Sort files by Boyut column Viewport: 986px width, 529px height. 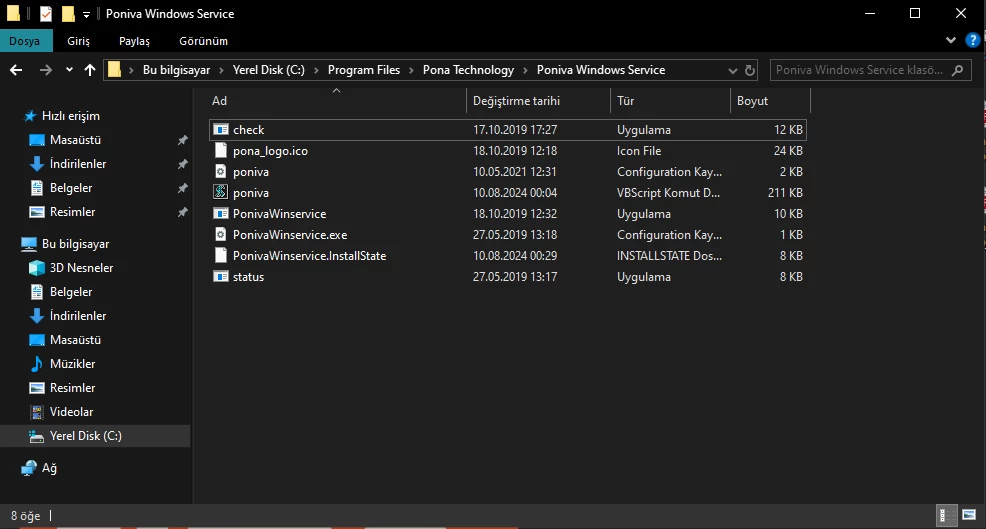(770, 101)
